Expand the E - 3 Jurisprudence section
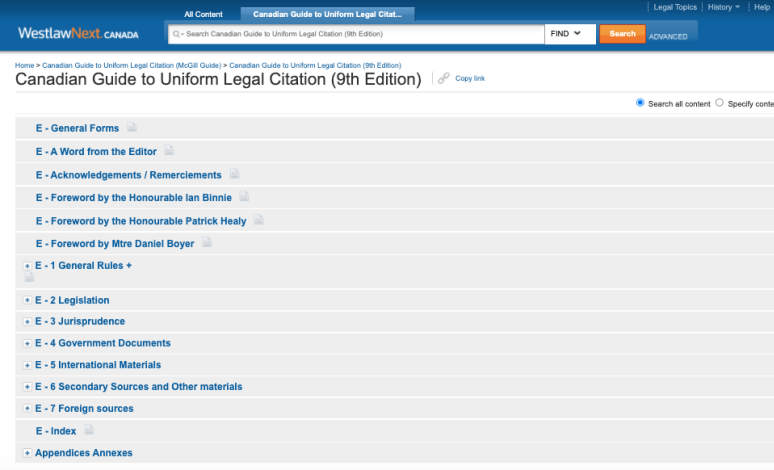Viewport: 774px width, 470px height. point(27,322)
